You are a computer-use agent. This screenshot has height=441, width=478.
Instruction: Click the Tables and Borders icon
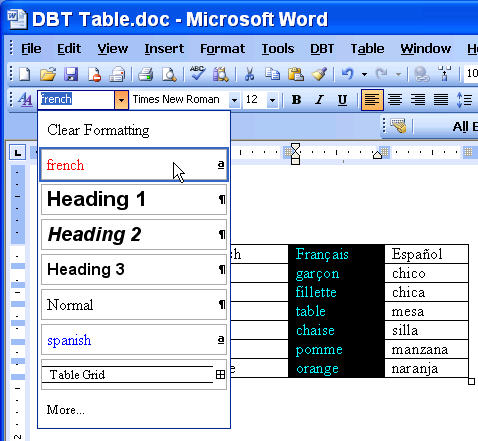(444, 74)
